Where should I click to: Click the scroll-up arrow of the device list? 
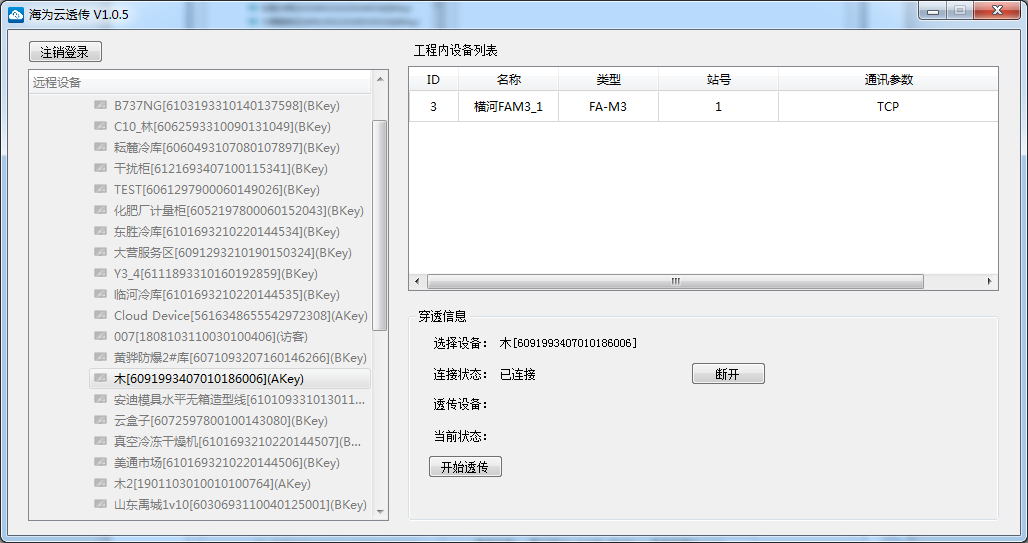380,79
